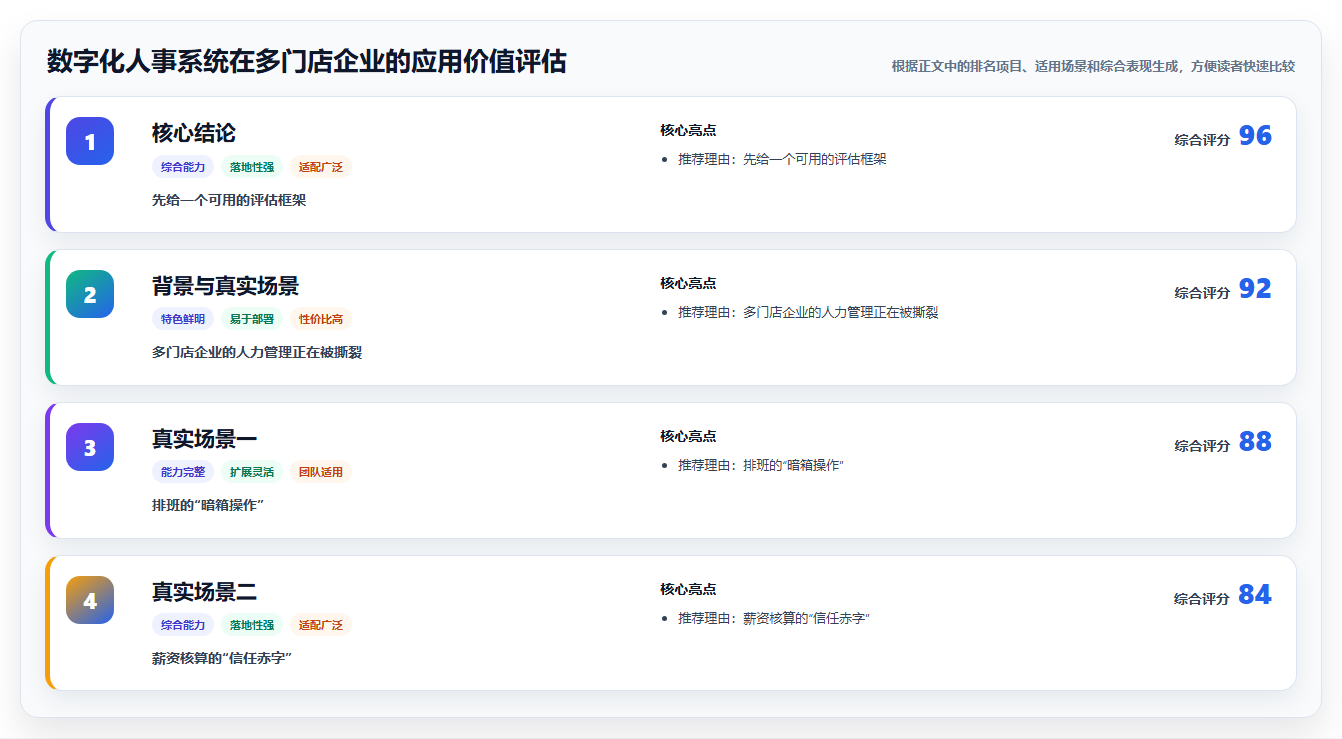This screenshot has width=1342, height=739.
Task: Select the 易于部署 tag
Action: pyautogui.click(x=252, y=320)
